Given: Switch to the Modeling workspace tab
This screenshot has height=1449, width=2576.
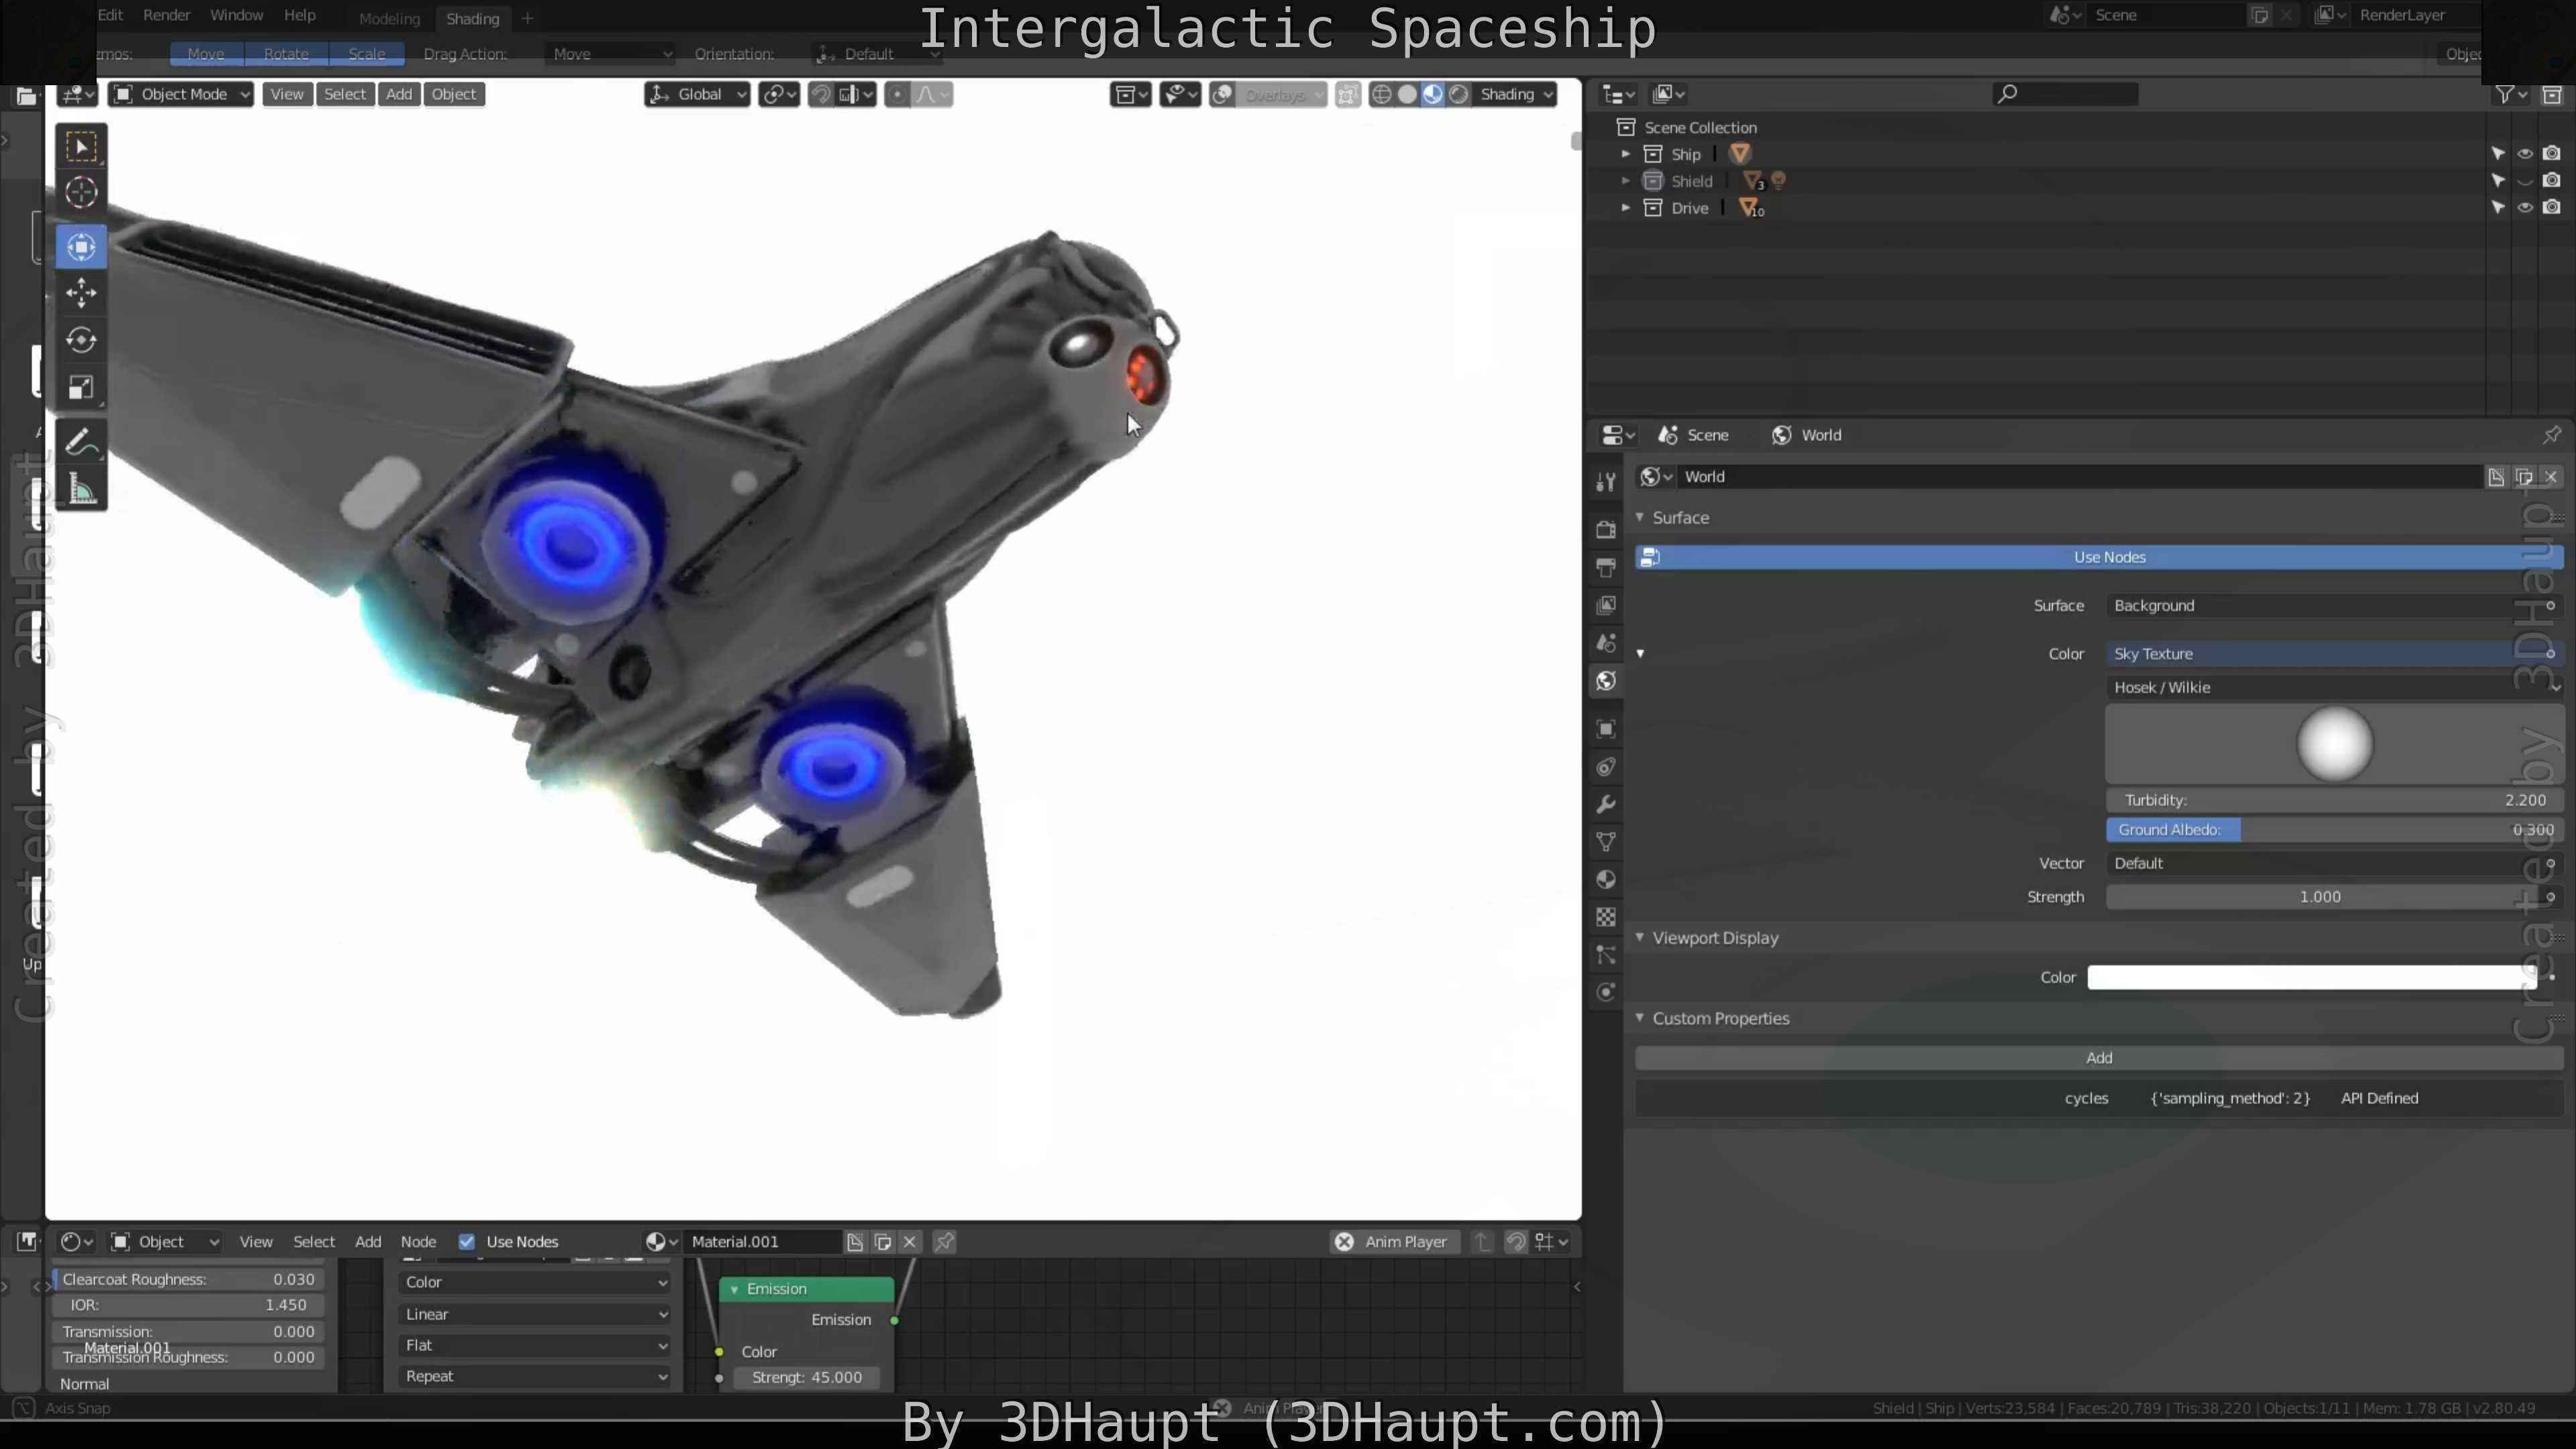Looking at the screenshot, I should pyautogui.click(x=389, y=18).
